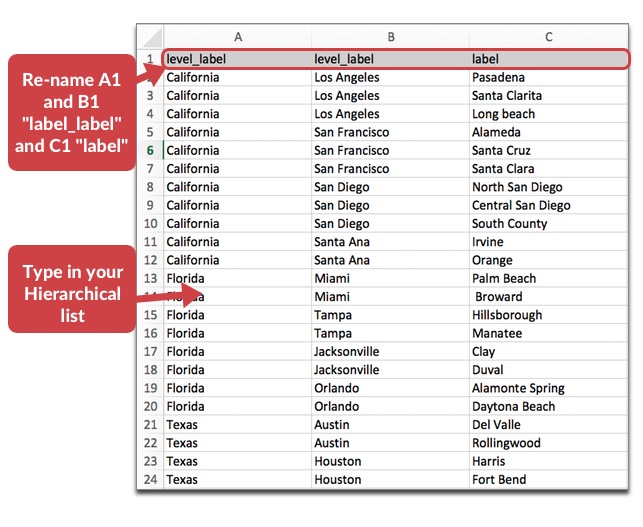The width and height of the screenshot is (643, 527).
Task: Click Texas in row 24
Action: [x=238, y=479]
